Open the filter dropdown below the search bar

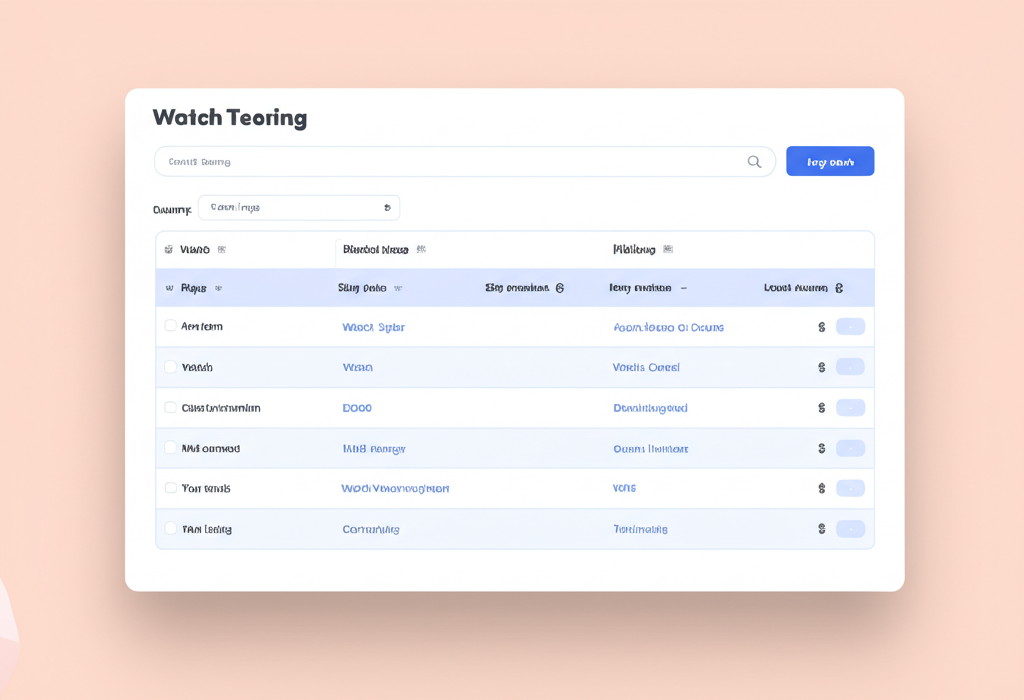coord(299,208)
